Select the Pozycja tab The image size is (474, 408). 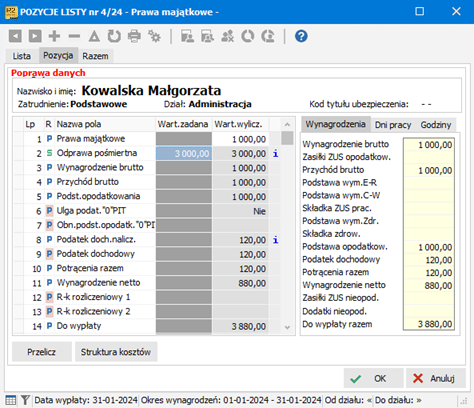click(58, 55)
